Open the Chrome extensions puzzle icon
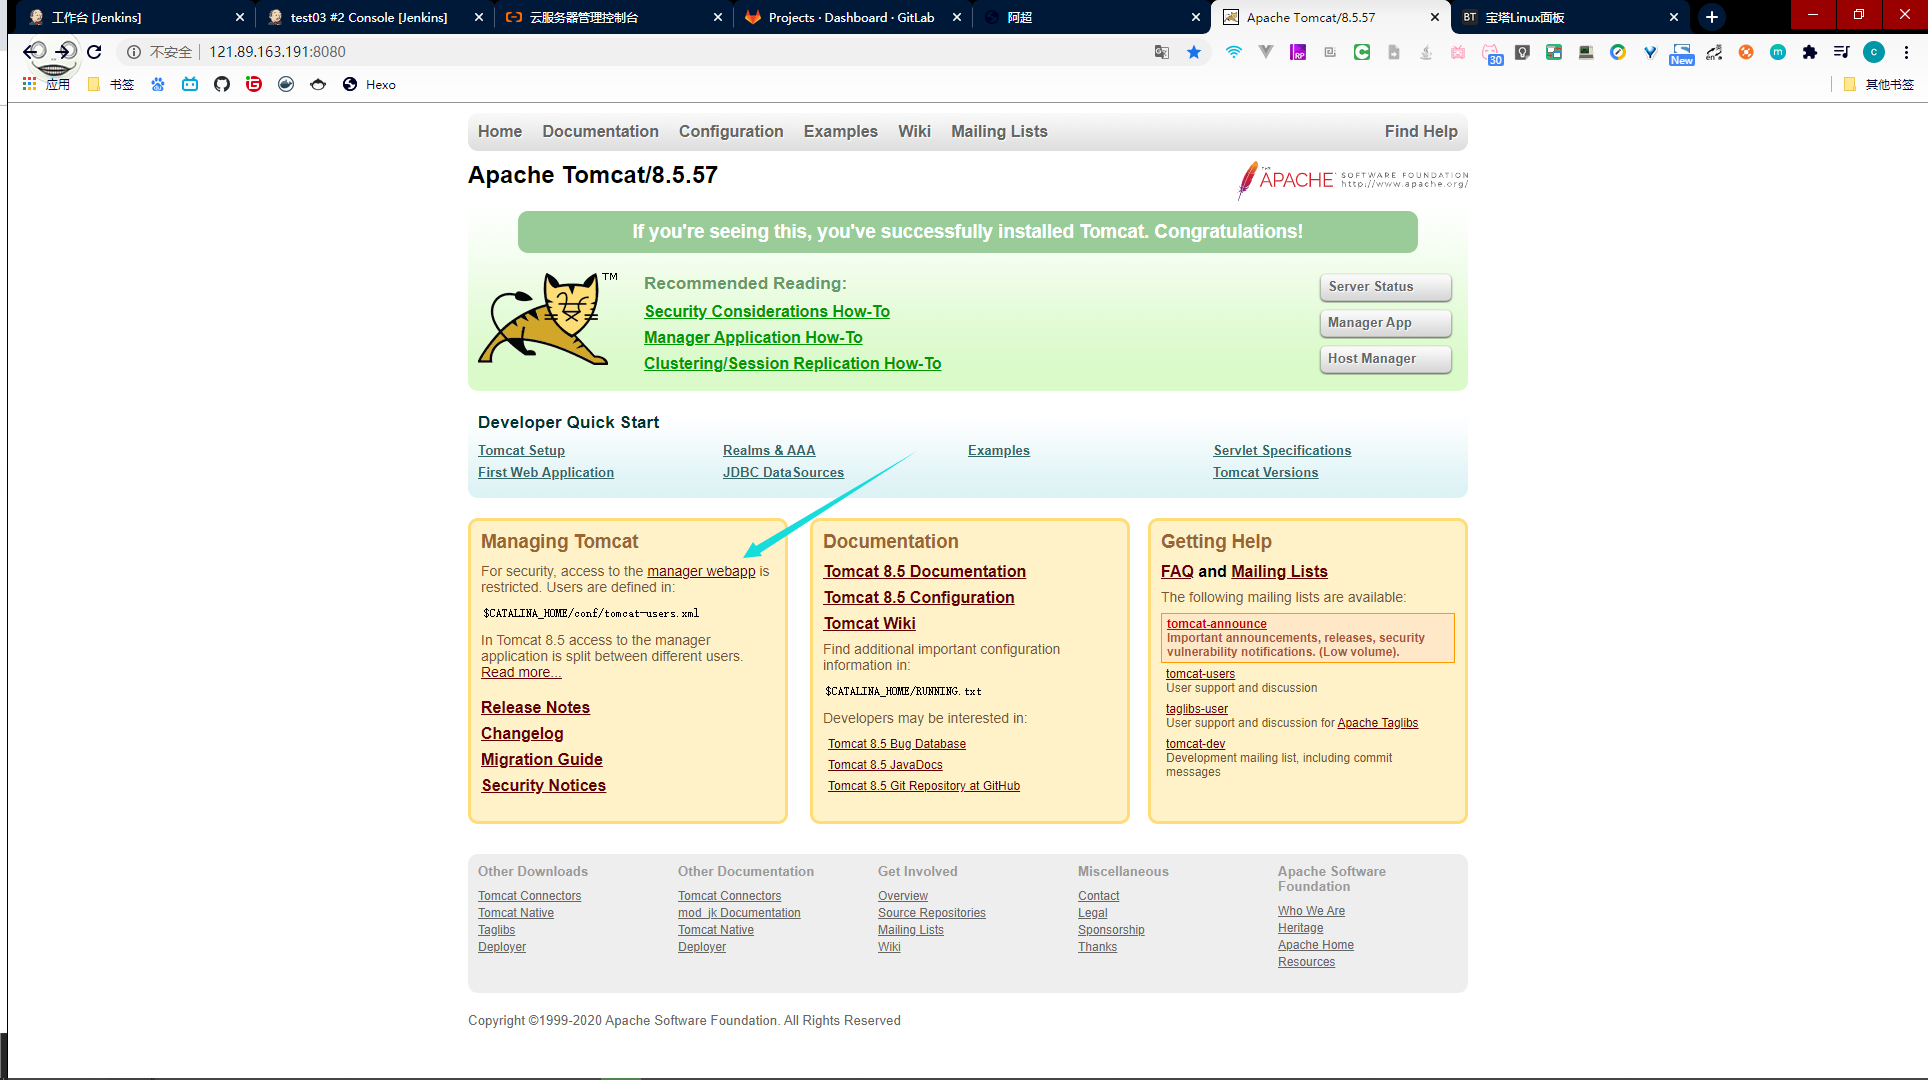The height and width of the screenshot is (1080, 1928). click(1809, 52)
